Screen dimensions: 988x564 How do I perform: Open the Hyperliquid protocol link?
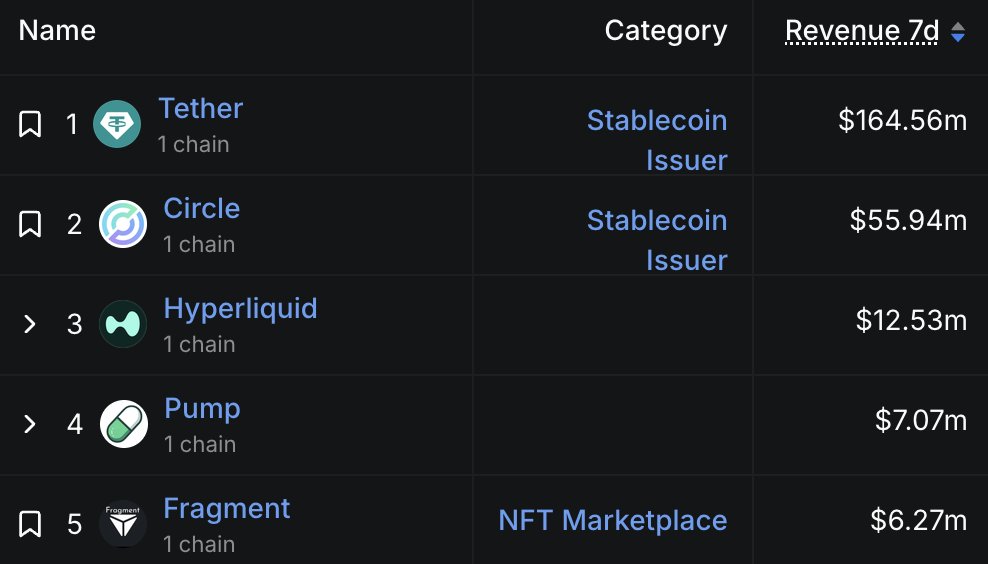[x=240, y=308]
